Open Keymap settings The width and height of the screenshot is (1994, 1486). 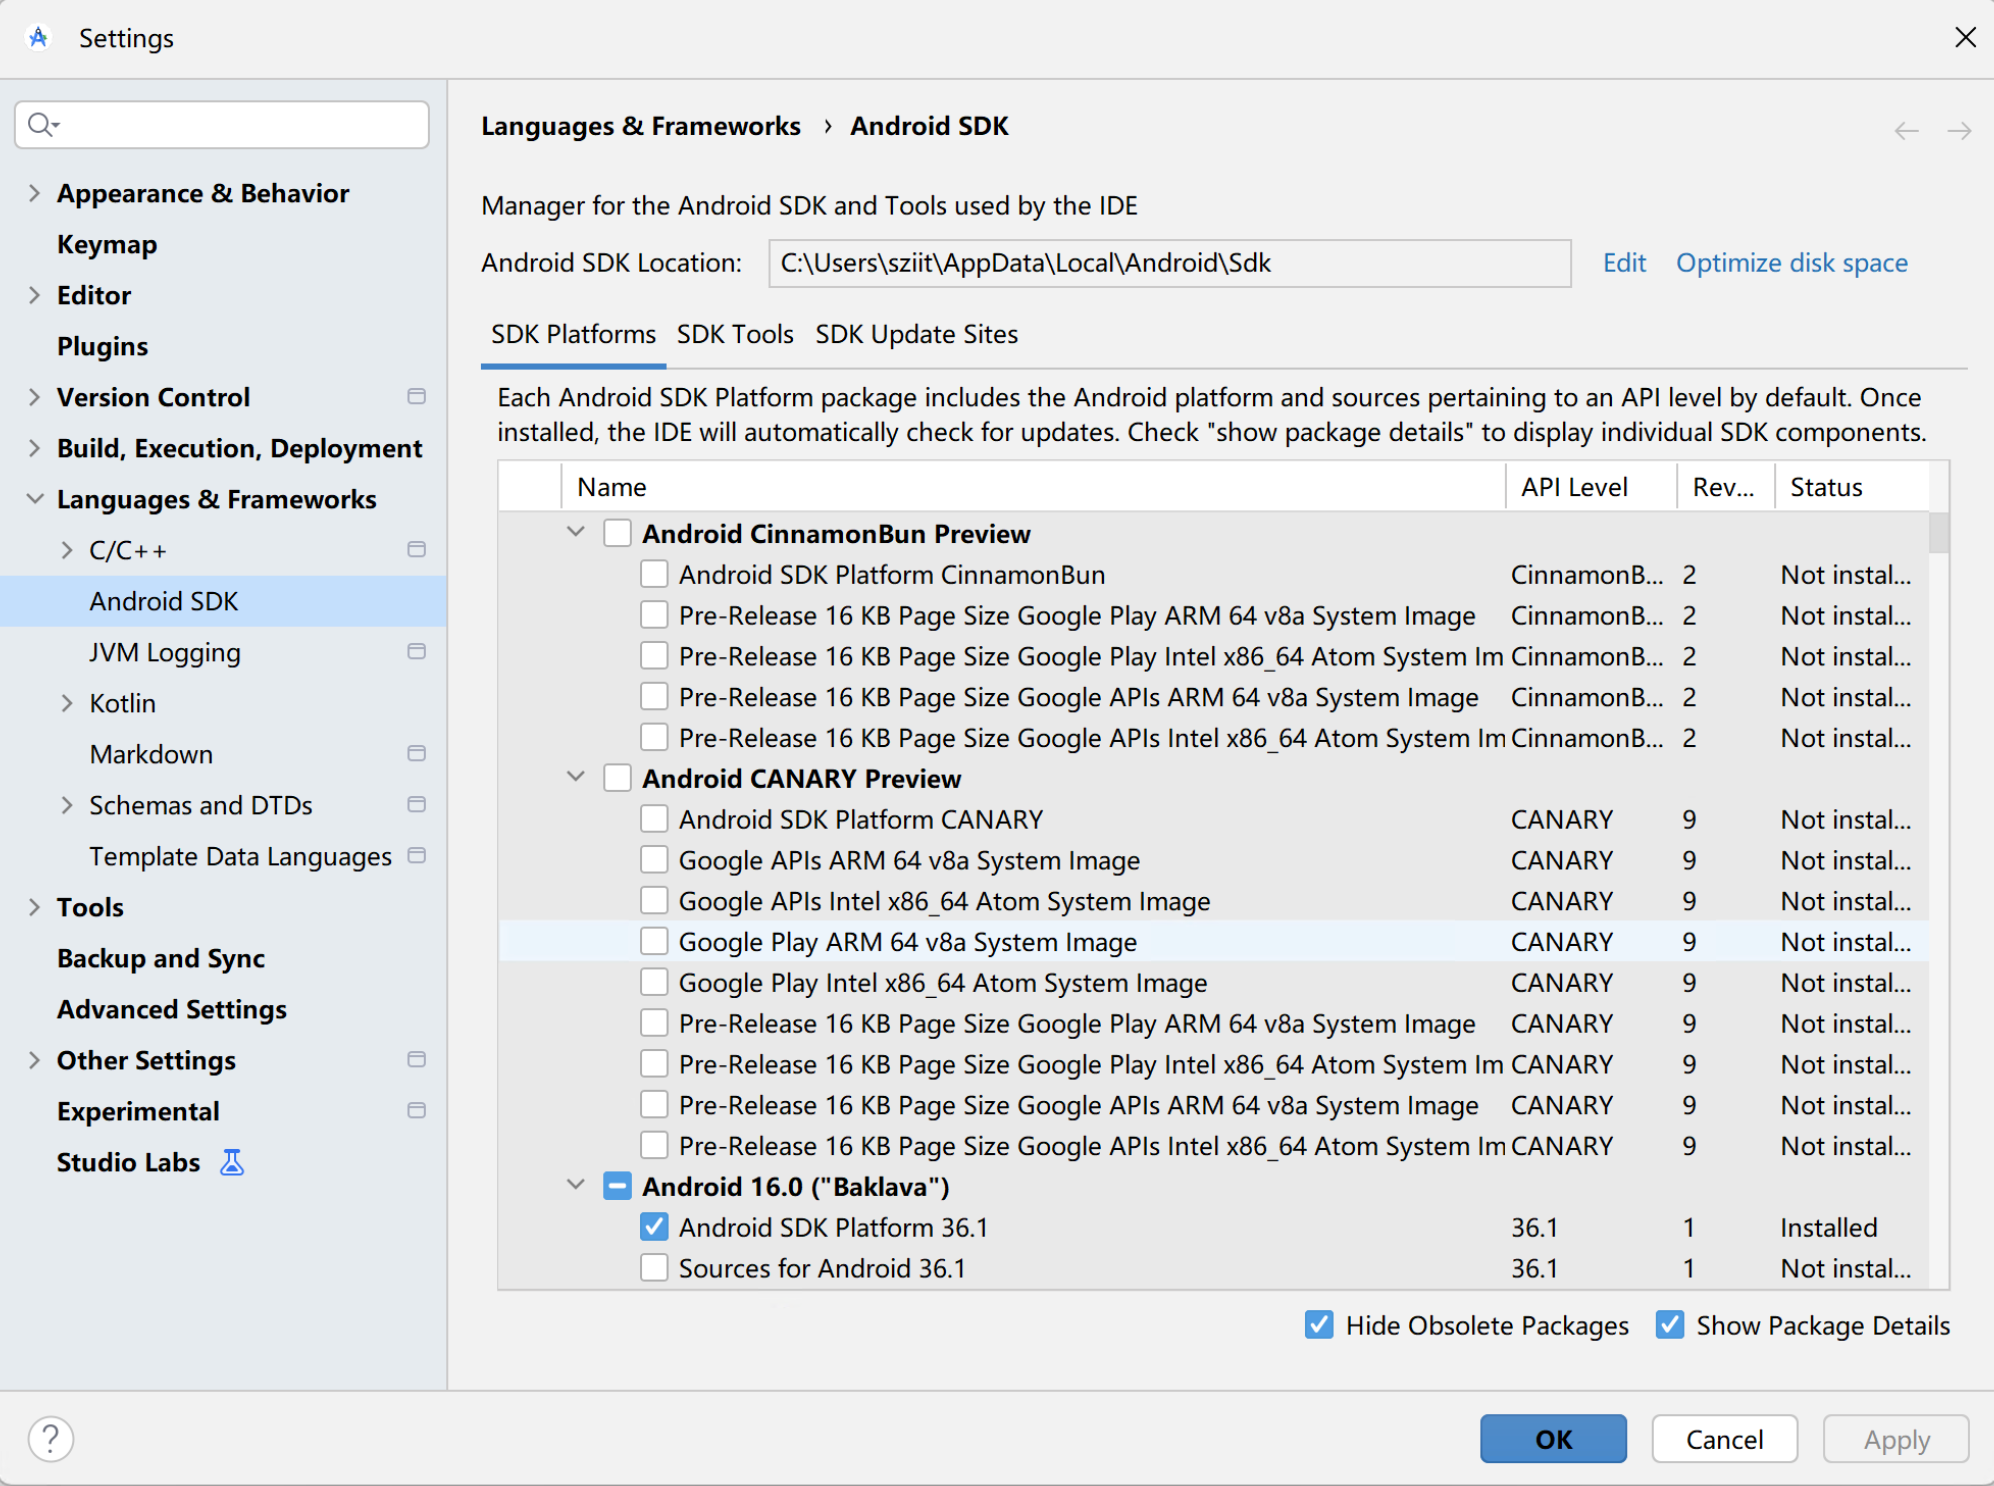[x=107, y=244]
